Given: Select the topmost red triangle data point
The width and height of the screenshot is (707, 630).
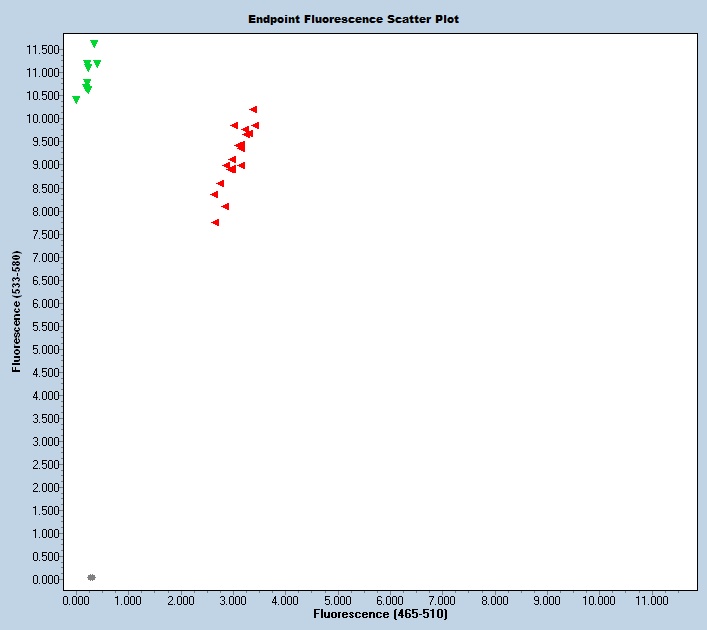Looking at the screenshot, I should click(x=253, y=109).
